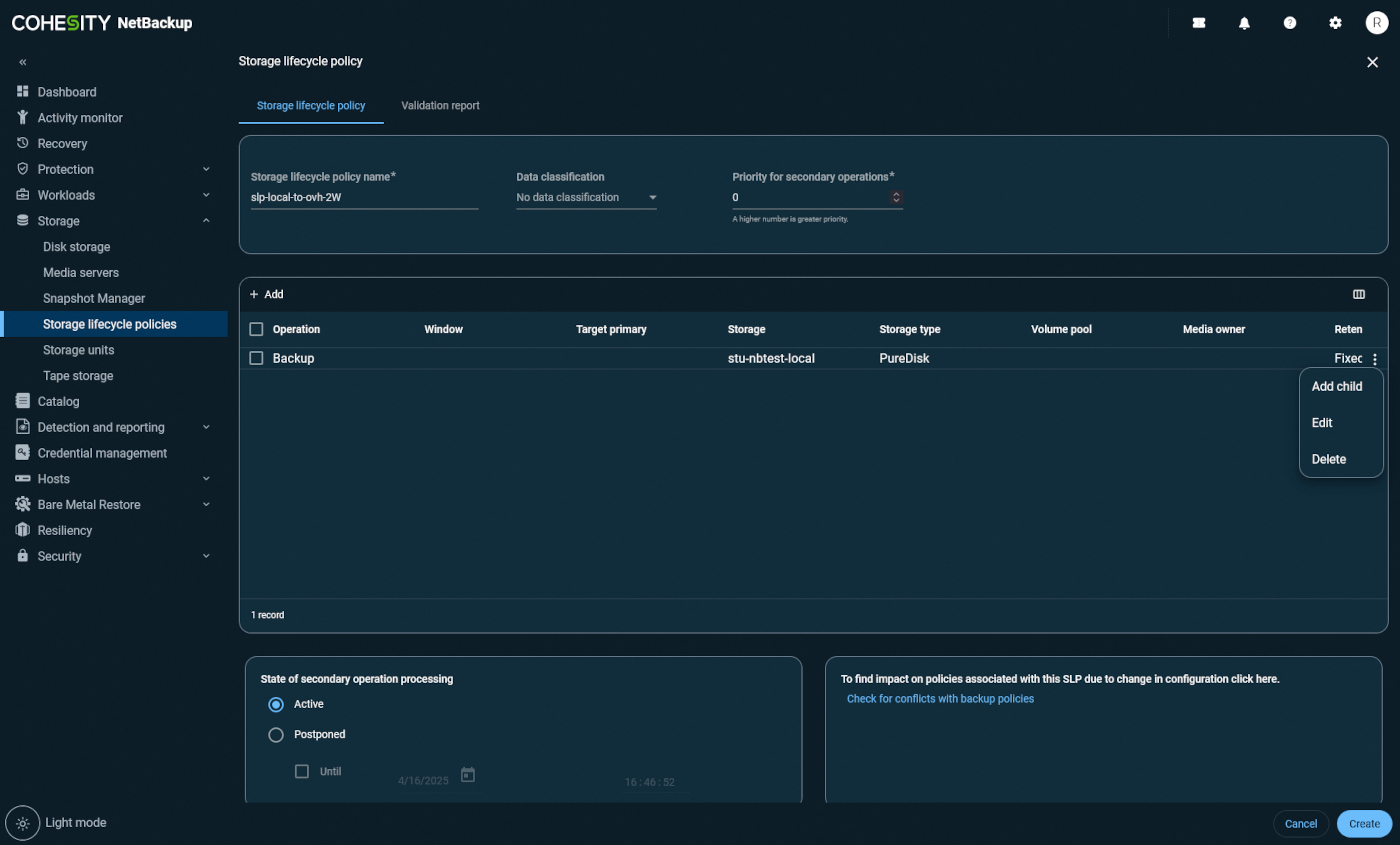Click the Storage lifecycle policy name field

coord(364,198)
